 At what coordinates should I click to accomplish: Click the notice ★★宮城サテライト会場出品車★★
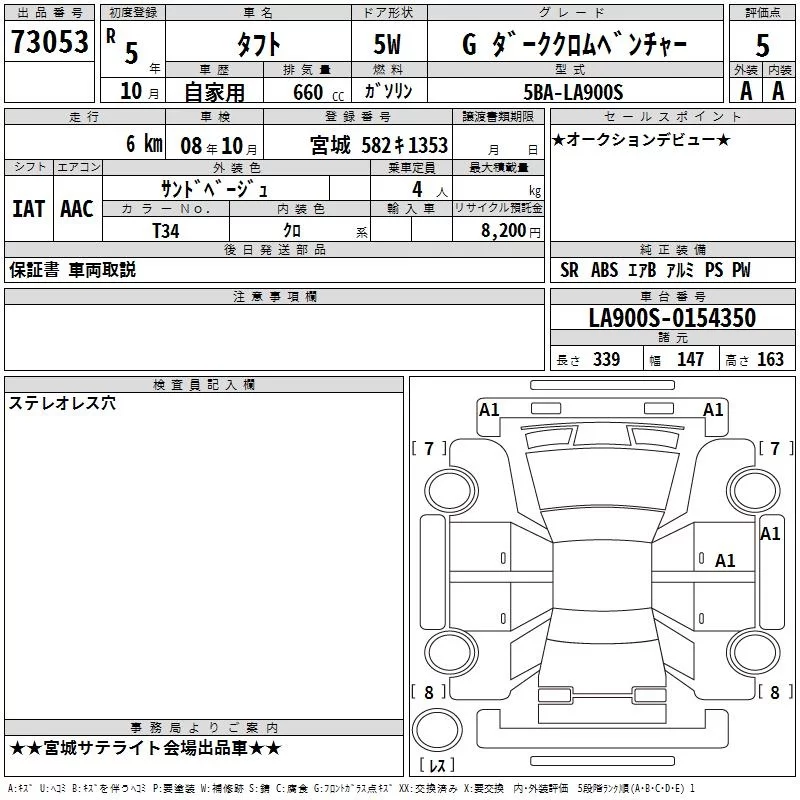coord(145,748)
